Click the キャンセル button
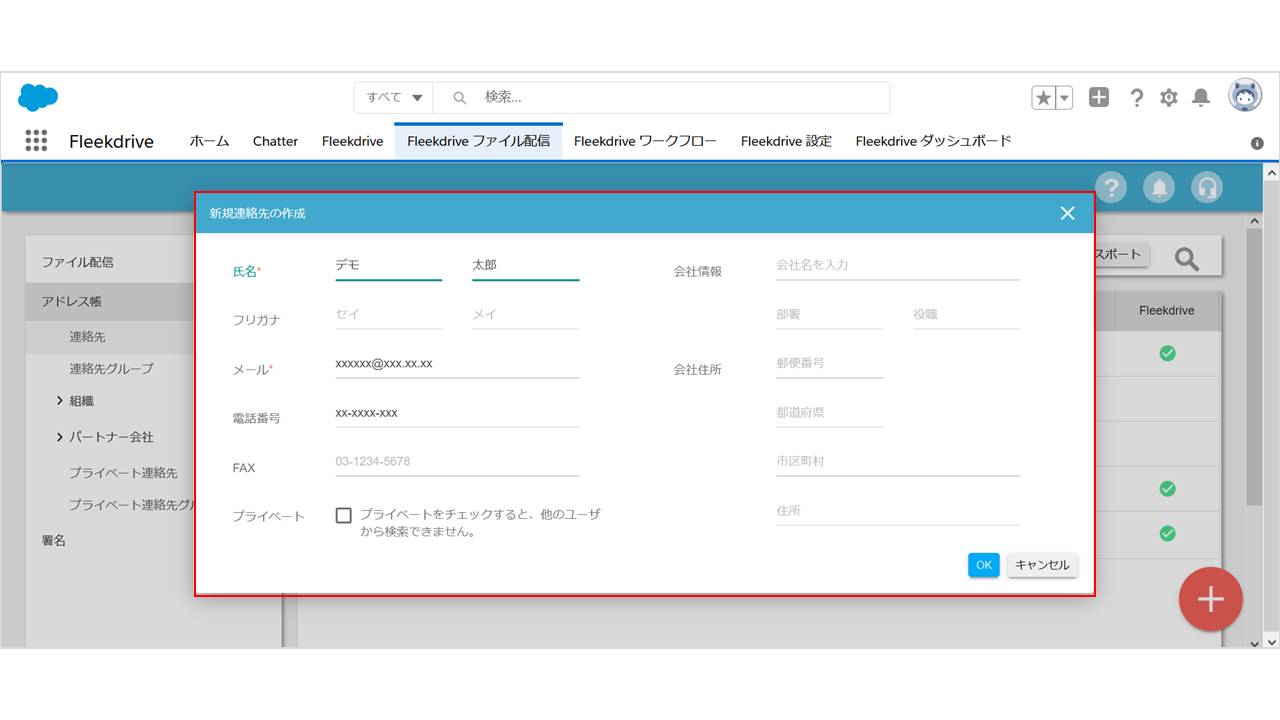The width and height of the screenshot is (1280, 720). [1042, 565]
